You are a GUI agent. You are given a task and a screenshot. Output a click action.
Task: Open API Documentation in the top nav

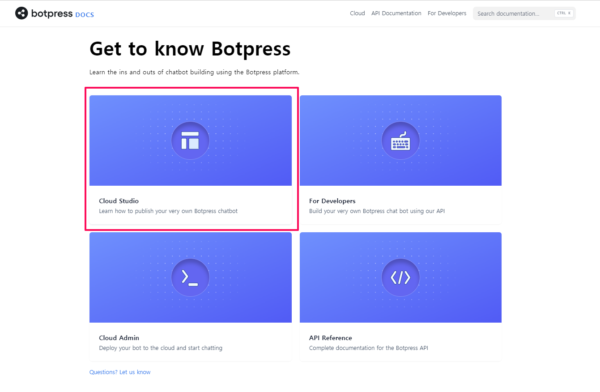396,13
